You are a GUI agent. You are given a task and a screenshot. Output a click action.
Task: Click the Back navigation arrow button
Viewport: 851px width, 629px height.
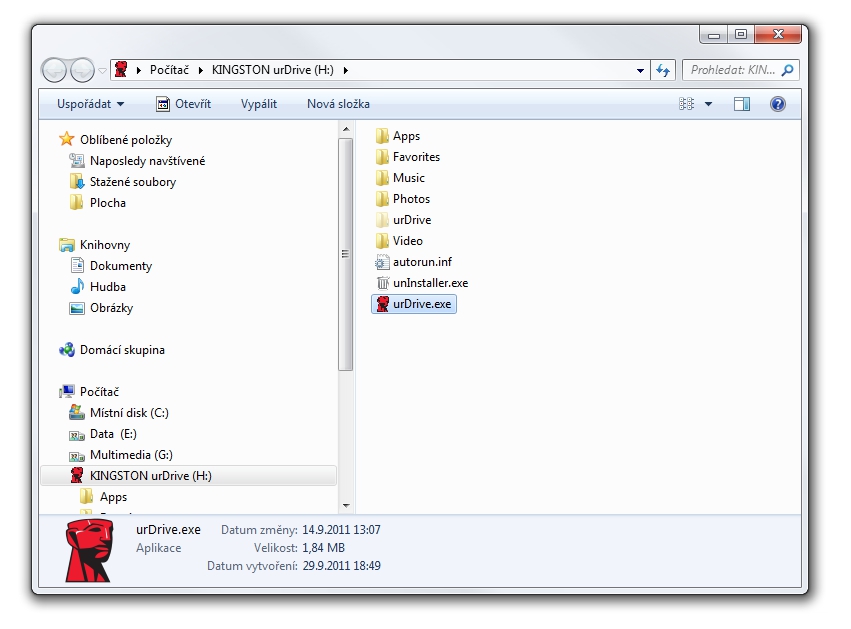(x=54, y=70)
